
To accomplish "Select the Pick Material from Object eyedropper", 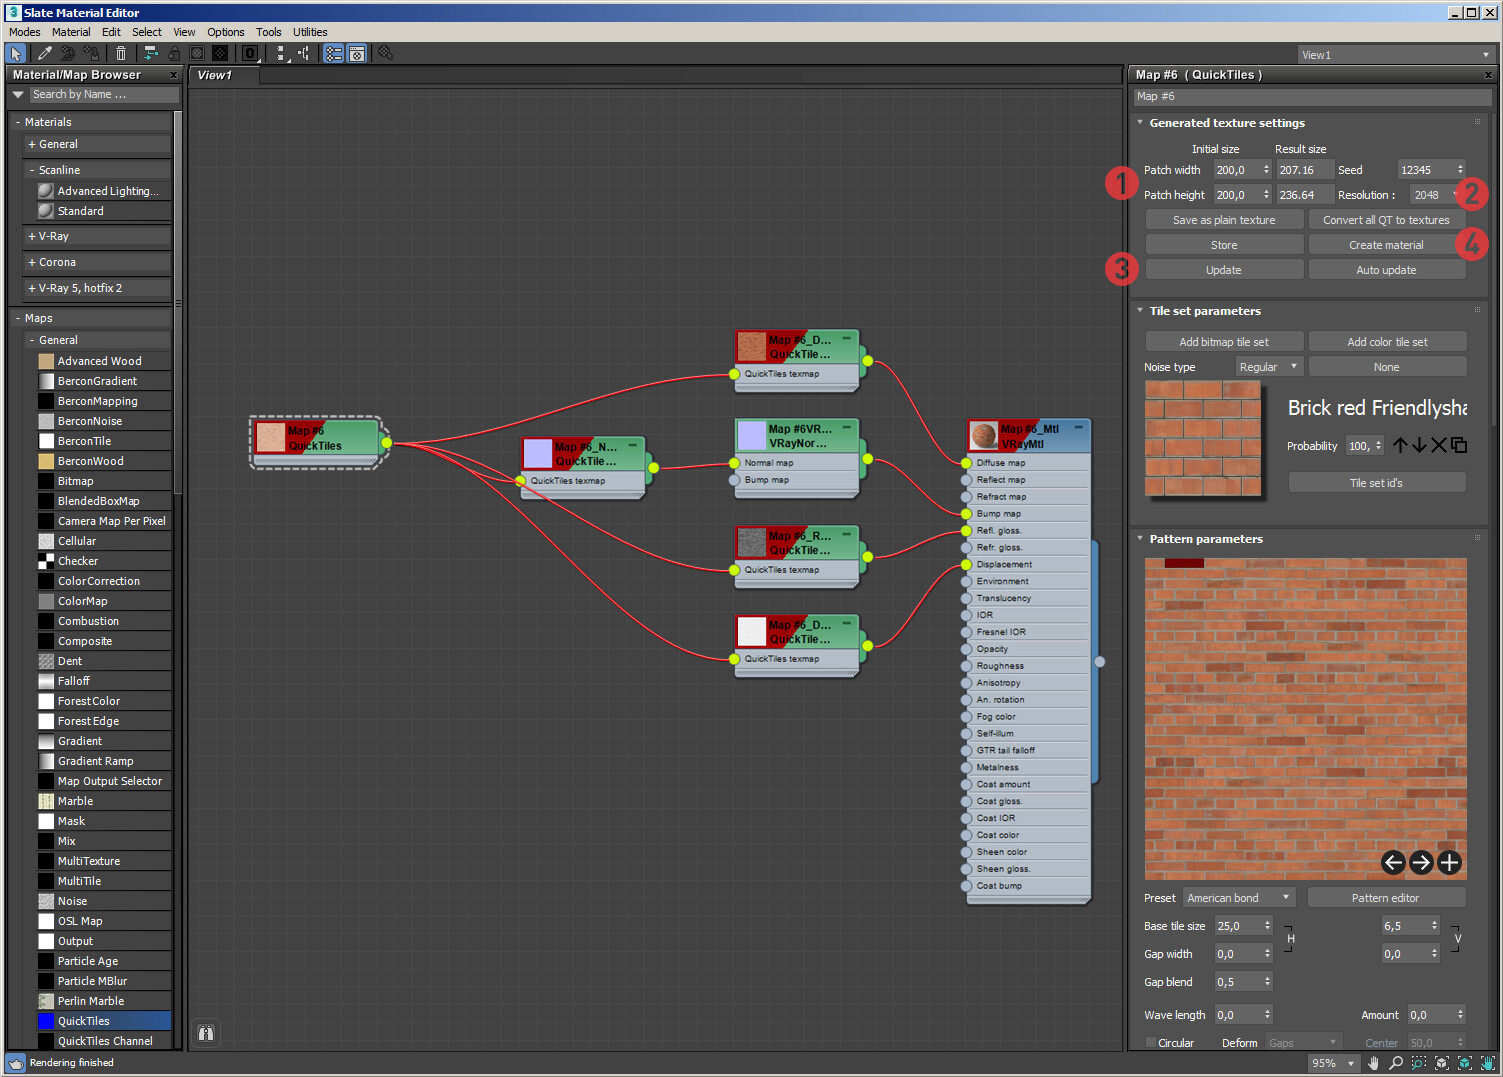I will (x=44, y=54).
